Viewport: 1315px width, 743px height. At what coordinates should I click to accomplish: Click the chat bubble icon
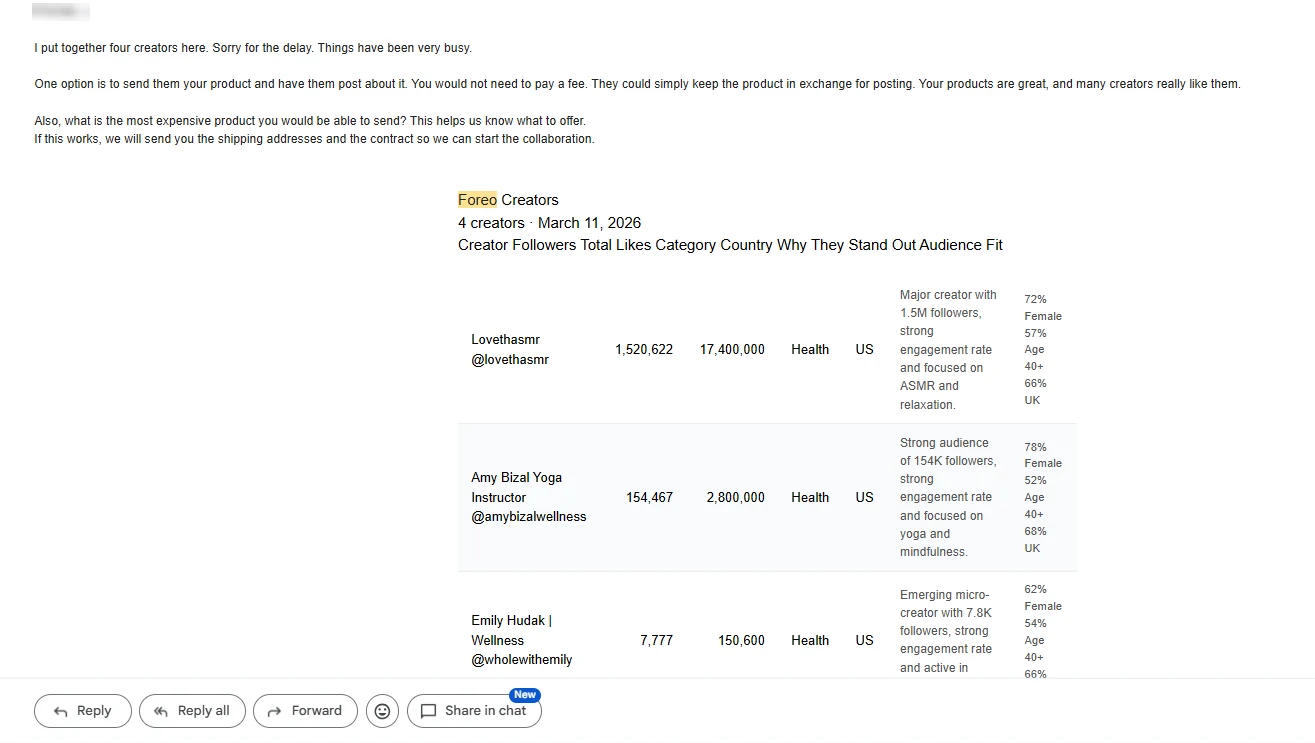point(428,711)
